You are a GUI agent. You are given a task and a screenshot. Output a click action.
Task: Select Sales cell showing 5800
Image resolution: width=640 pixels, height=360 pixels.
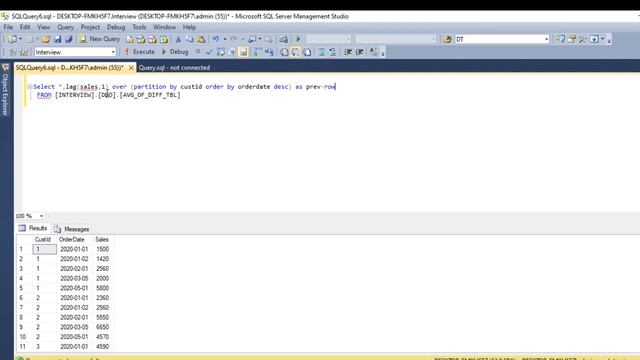point(102,288)
